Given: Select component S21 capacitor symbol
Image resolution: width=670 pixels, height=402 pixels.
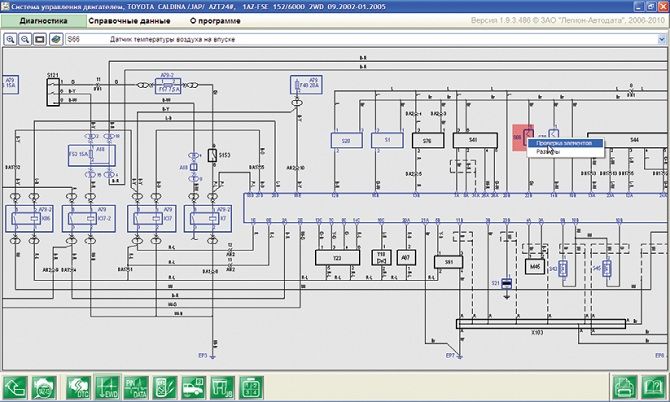Looking at the screenshot, I should tap(506, 283).
